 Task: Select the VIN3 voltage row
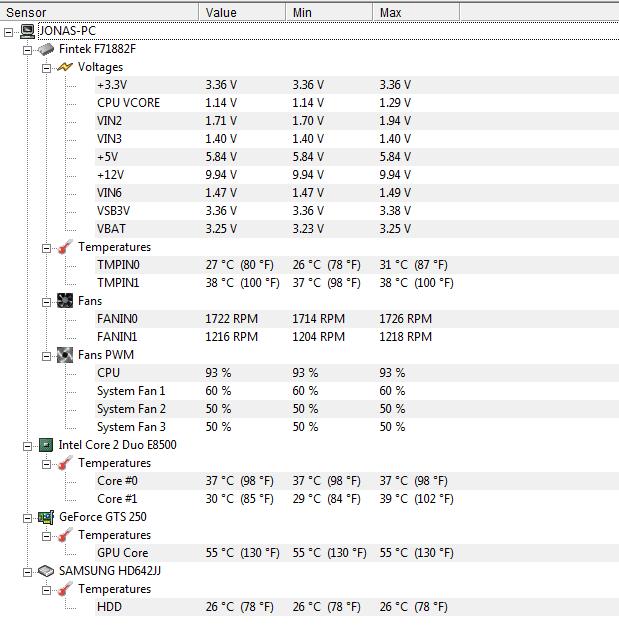point(357,139)
